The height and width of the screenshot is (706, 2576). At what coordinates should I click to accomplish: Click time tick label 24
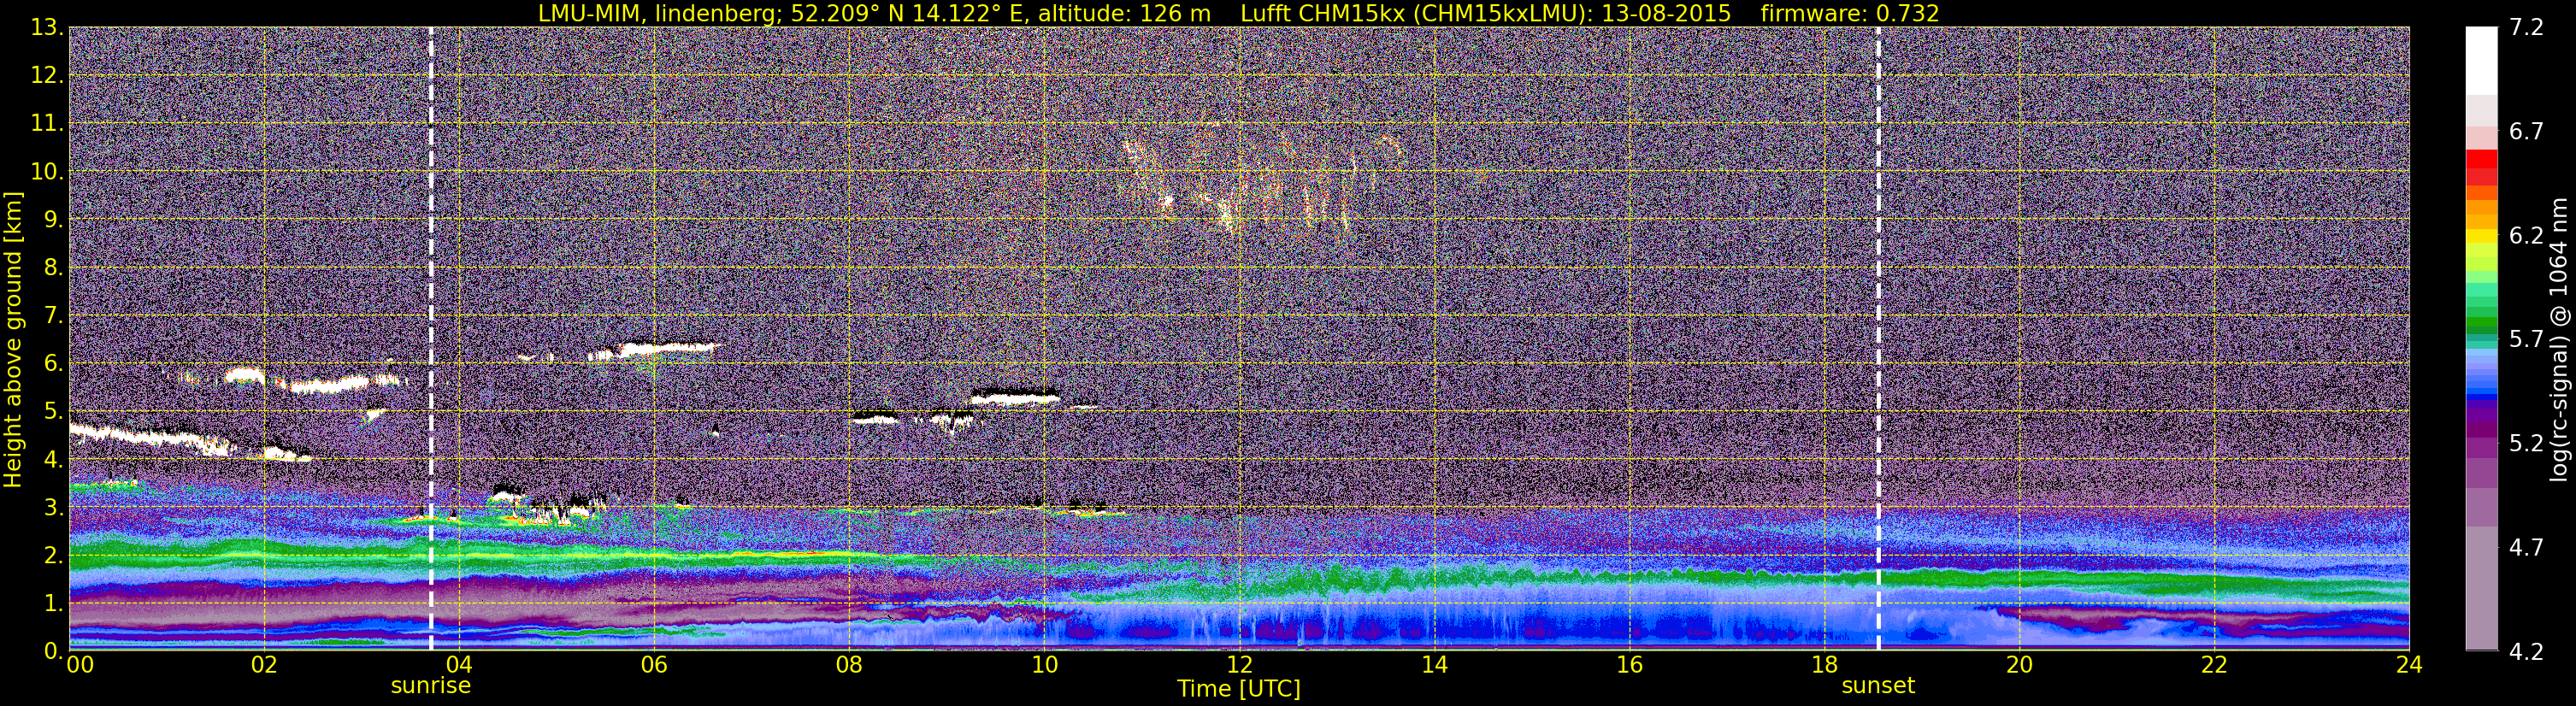tap(2409, 665)
